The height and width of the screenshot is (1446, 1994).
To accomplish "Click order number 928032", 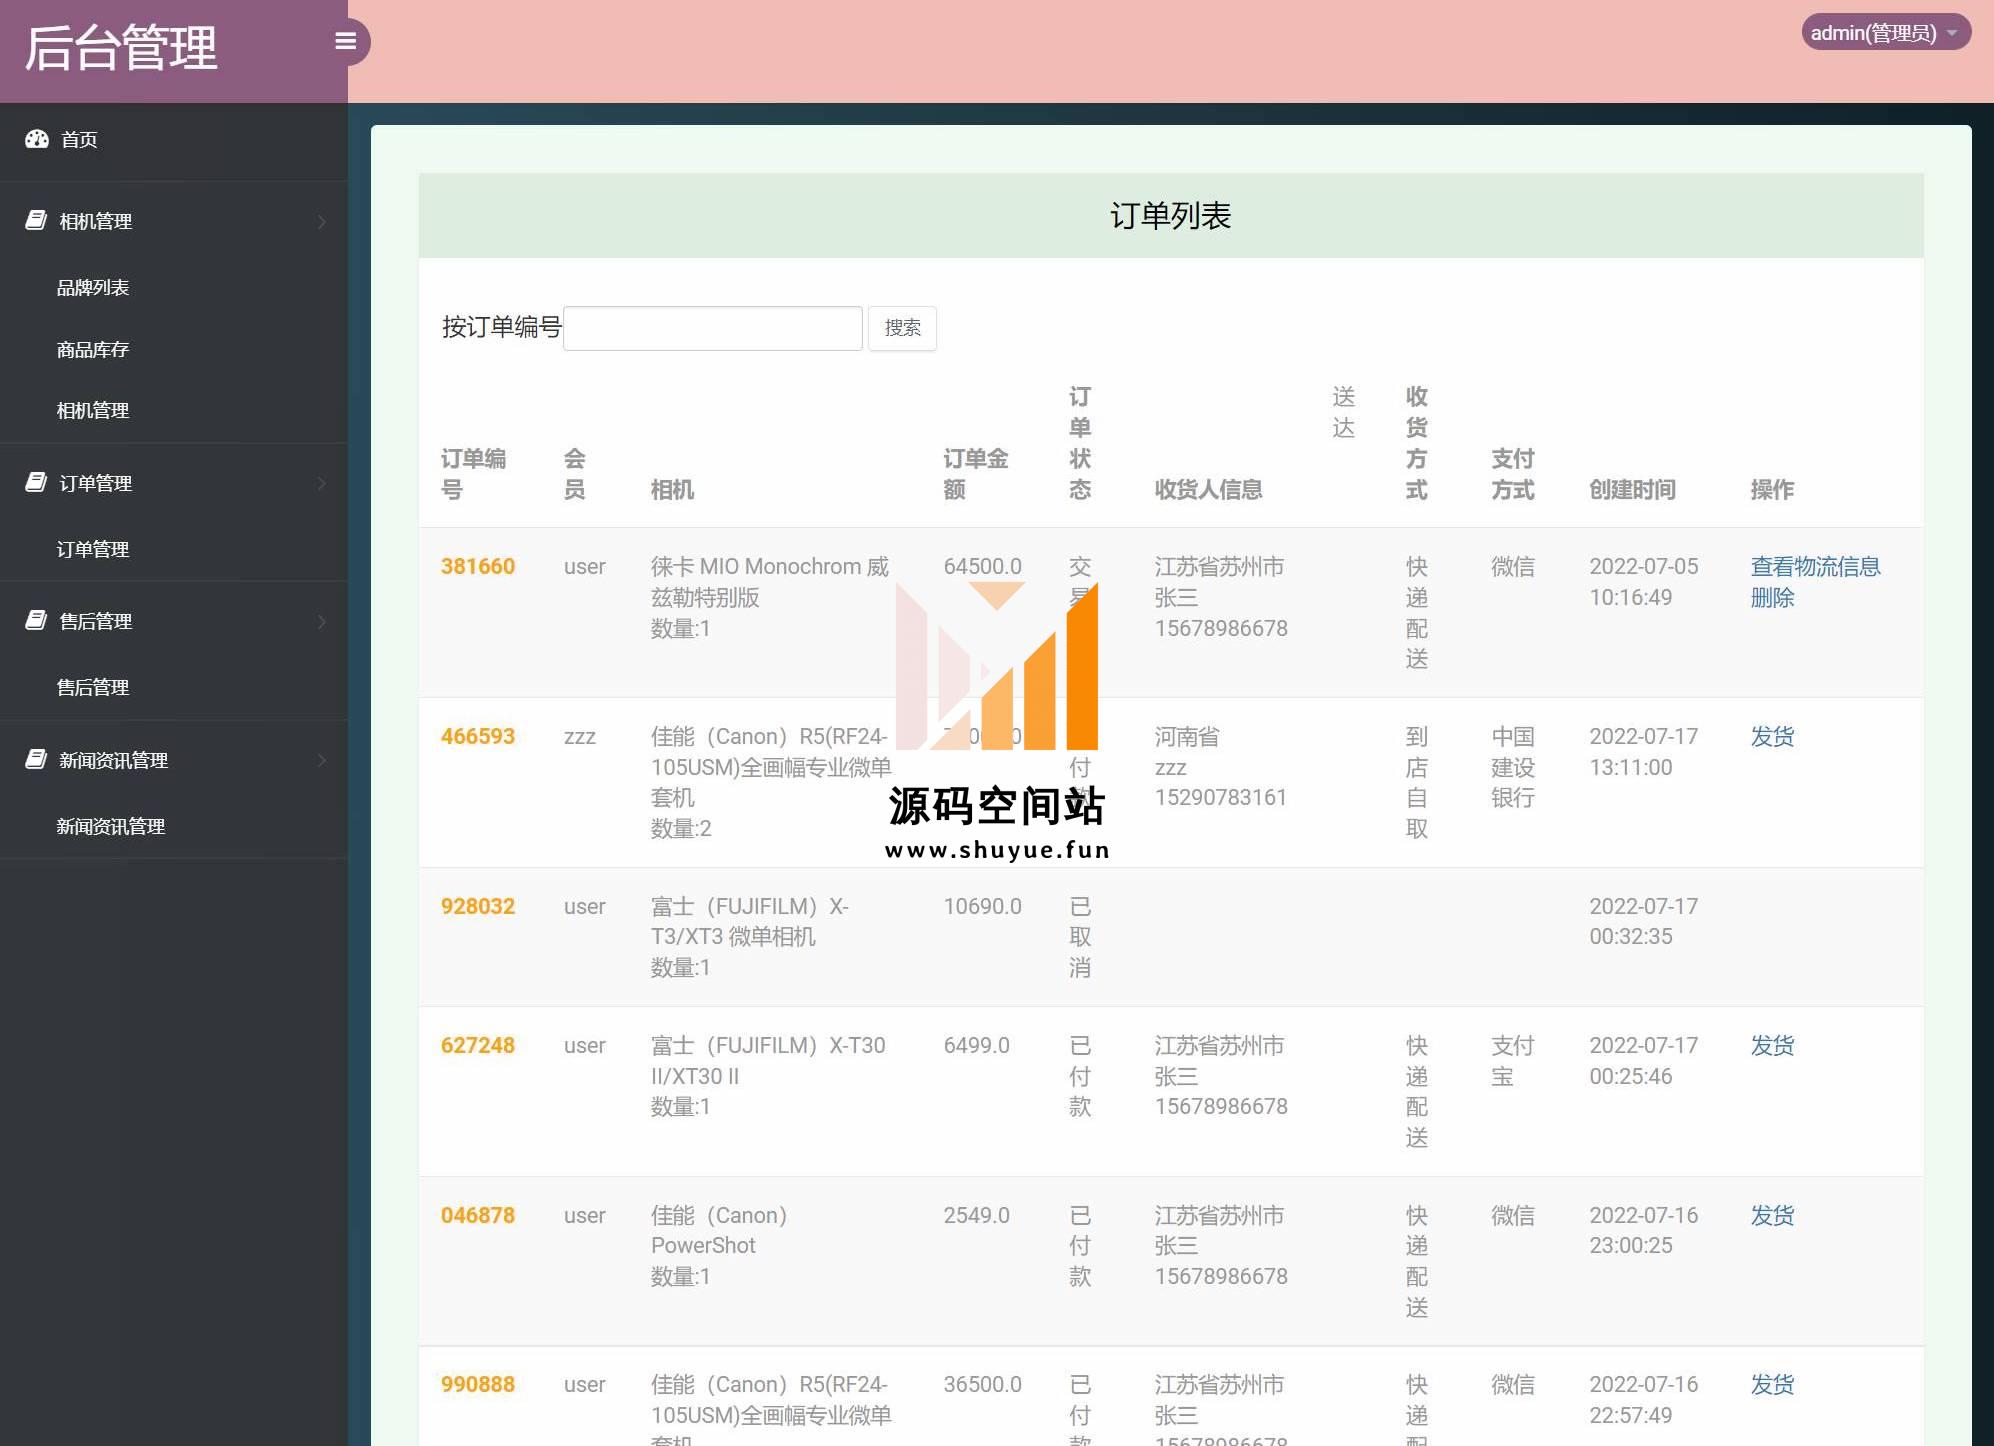I will (x=478, y=907).
